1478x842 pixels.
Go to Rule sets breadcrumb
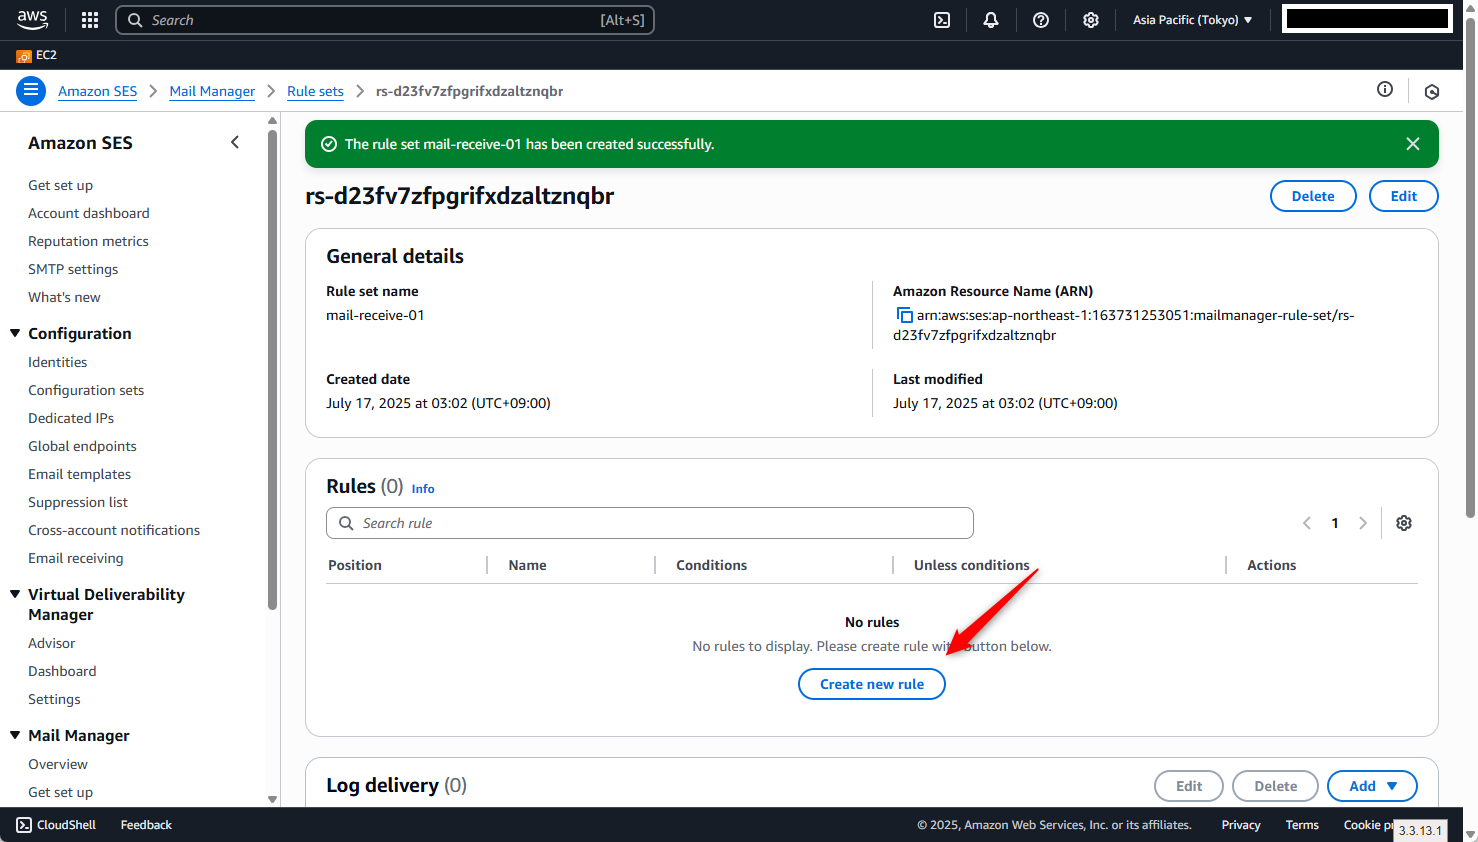pos(315,91)
